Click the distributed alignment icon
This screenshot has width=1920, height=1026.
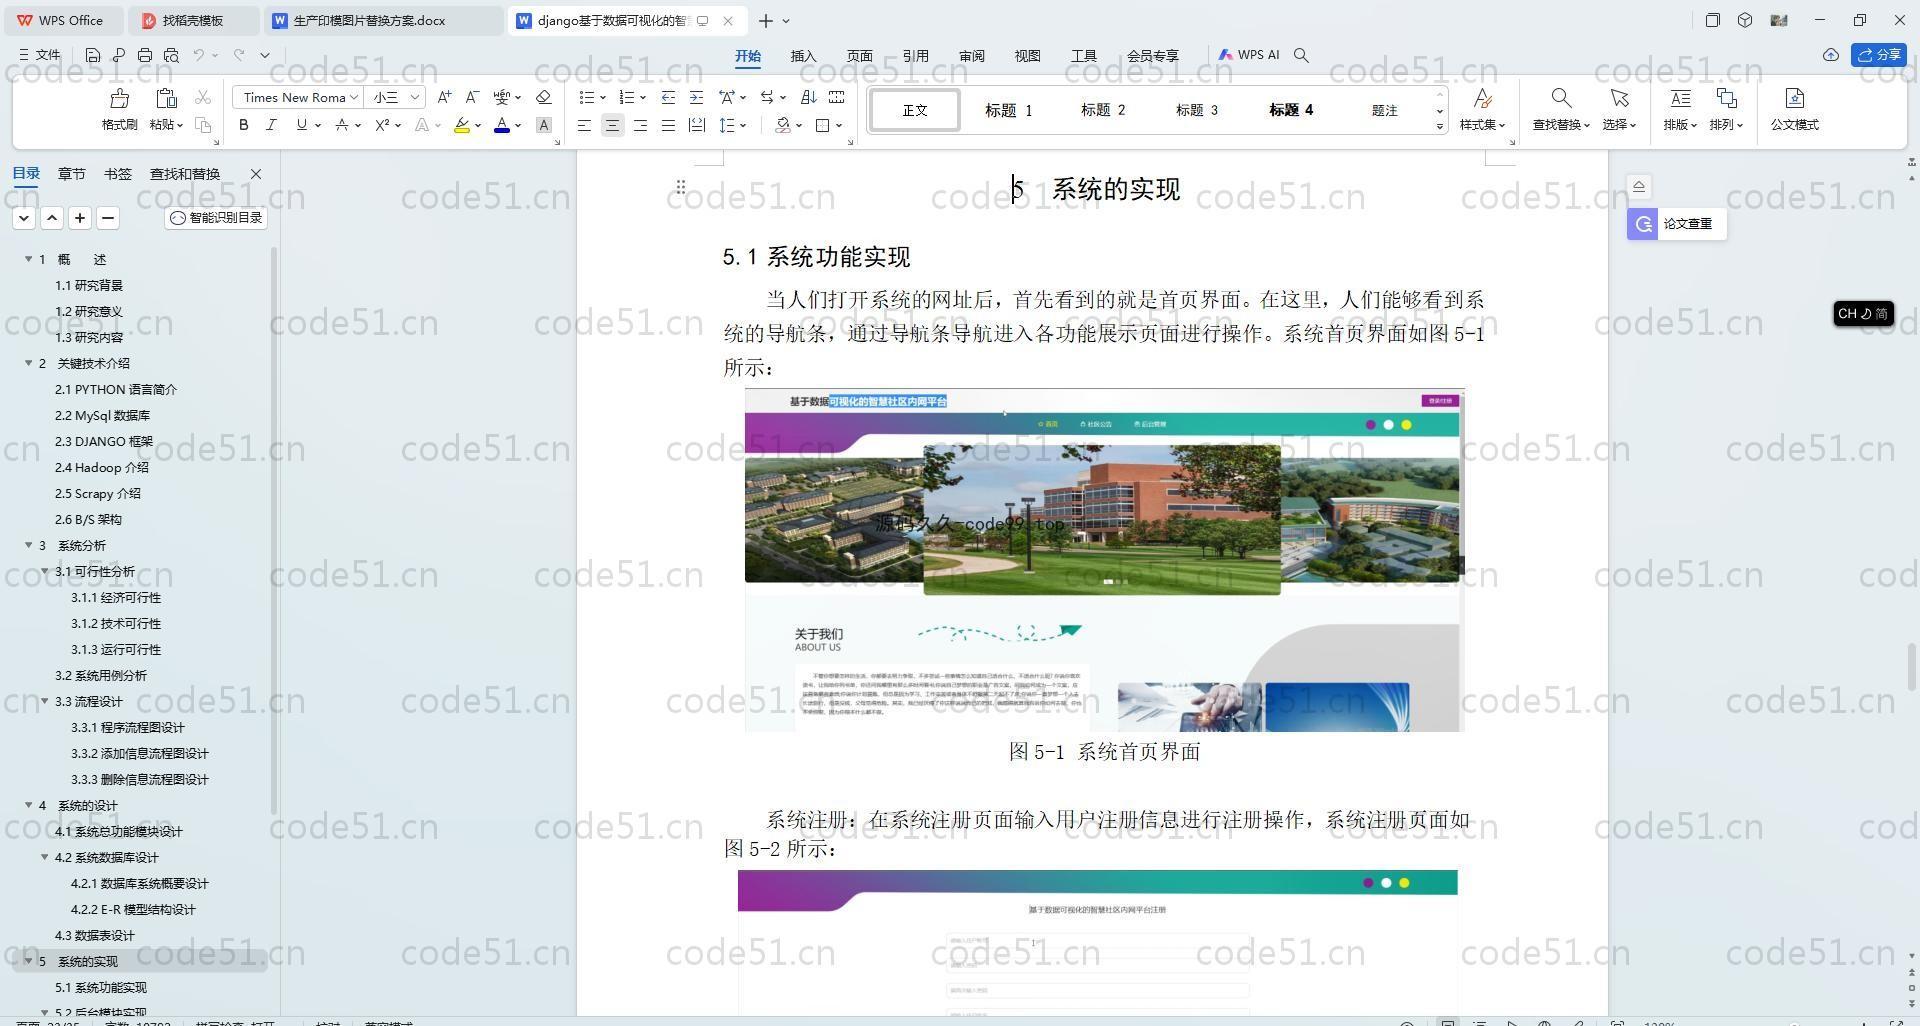[x=697, y=125]
